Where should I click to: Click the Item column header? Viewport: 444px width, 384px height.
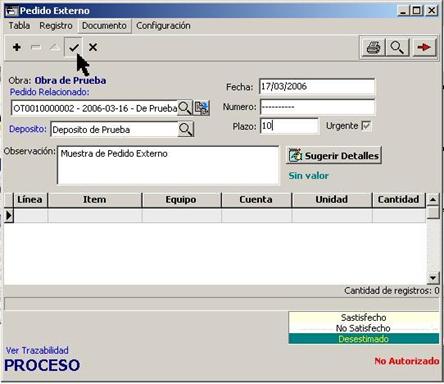pos(95,200)
